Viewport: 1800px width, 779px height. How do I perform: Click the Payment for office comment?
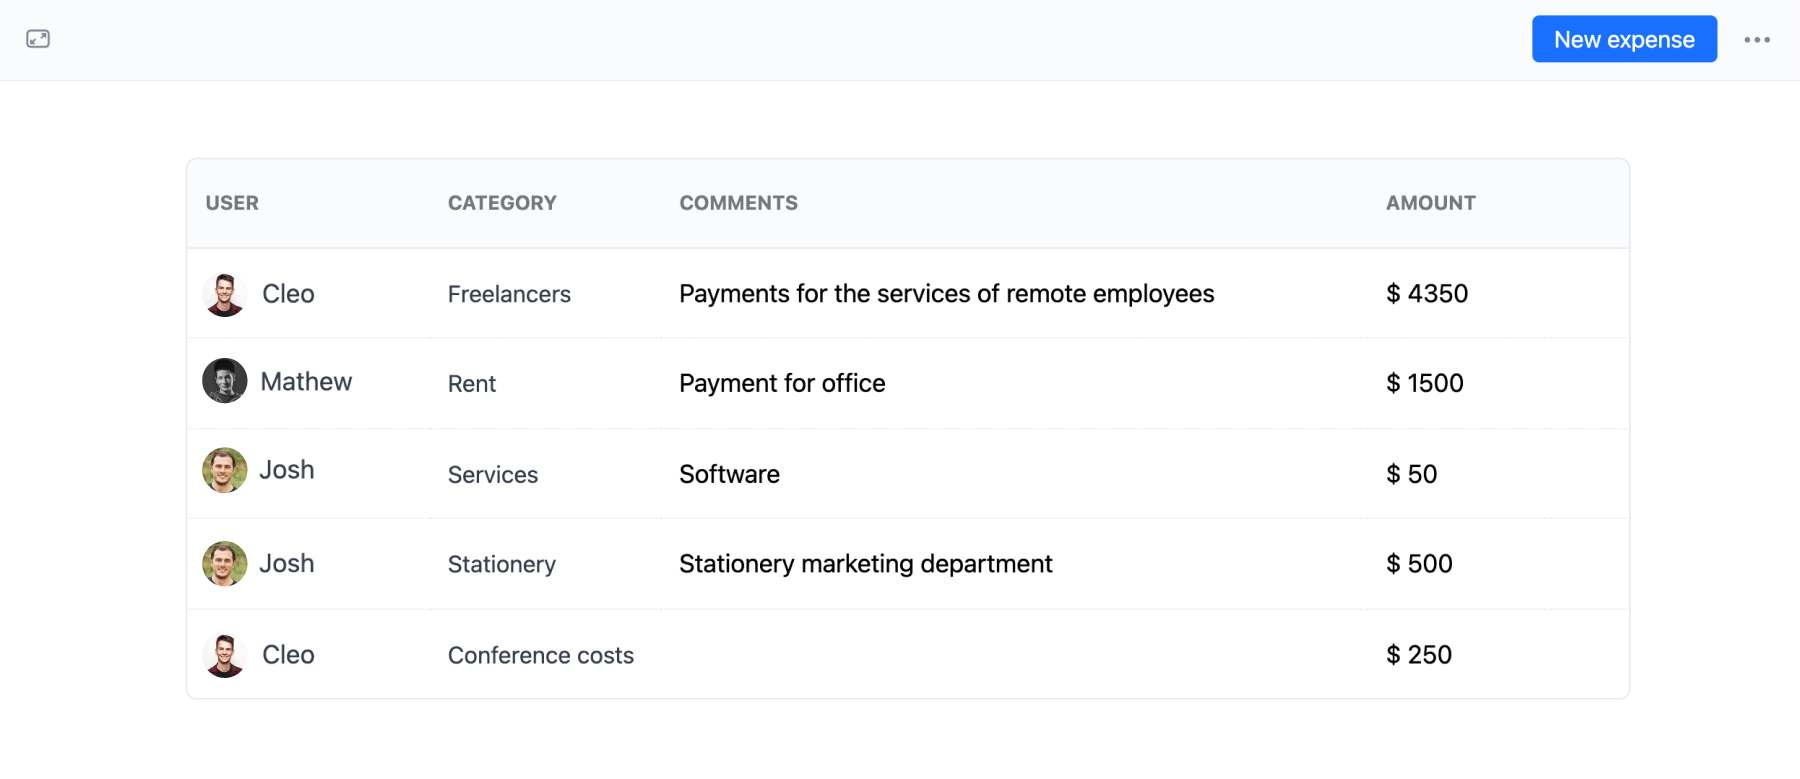tap(782, 384)
